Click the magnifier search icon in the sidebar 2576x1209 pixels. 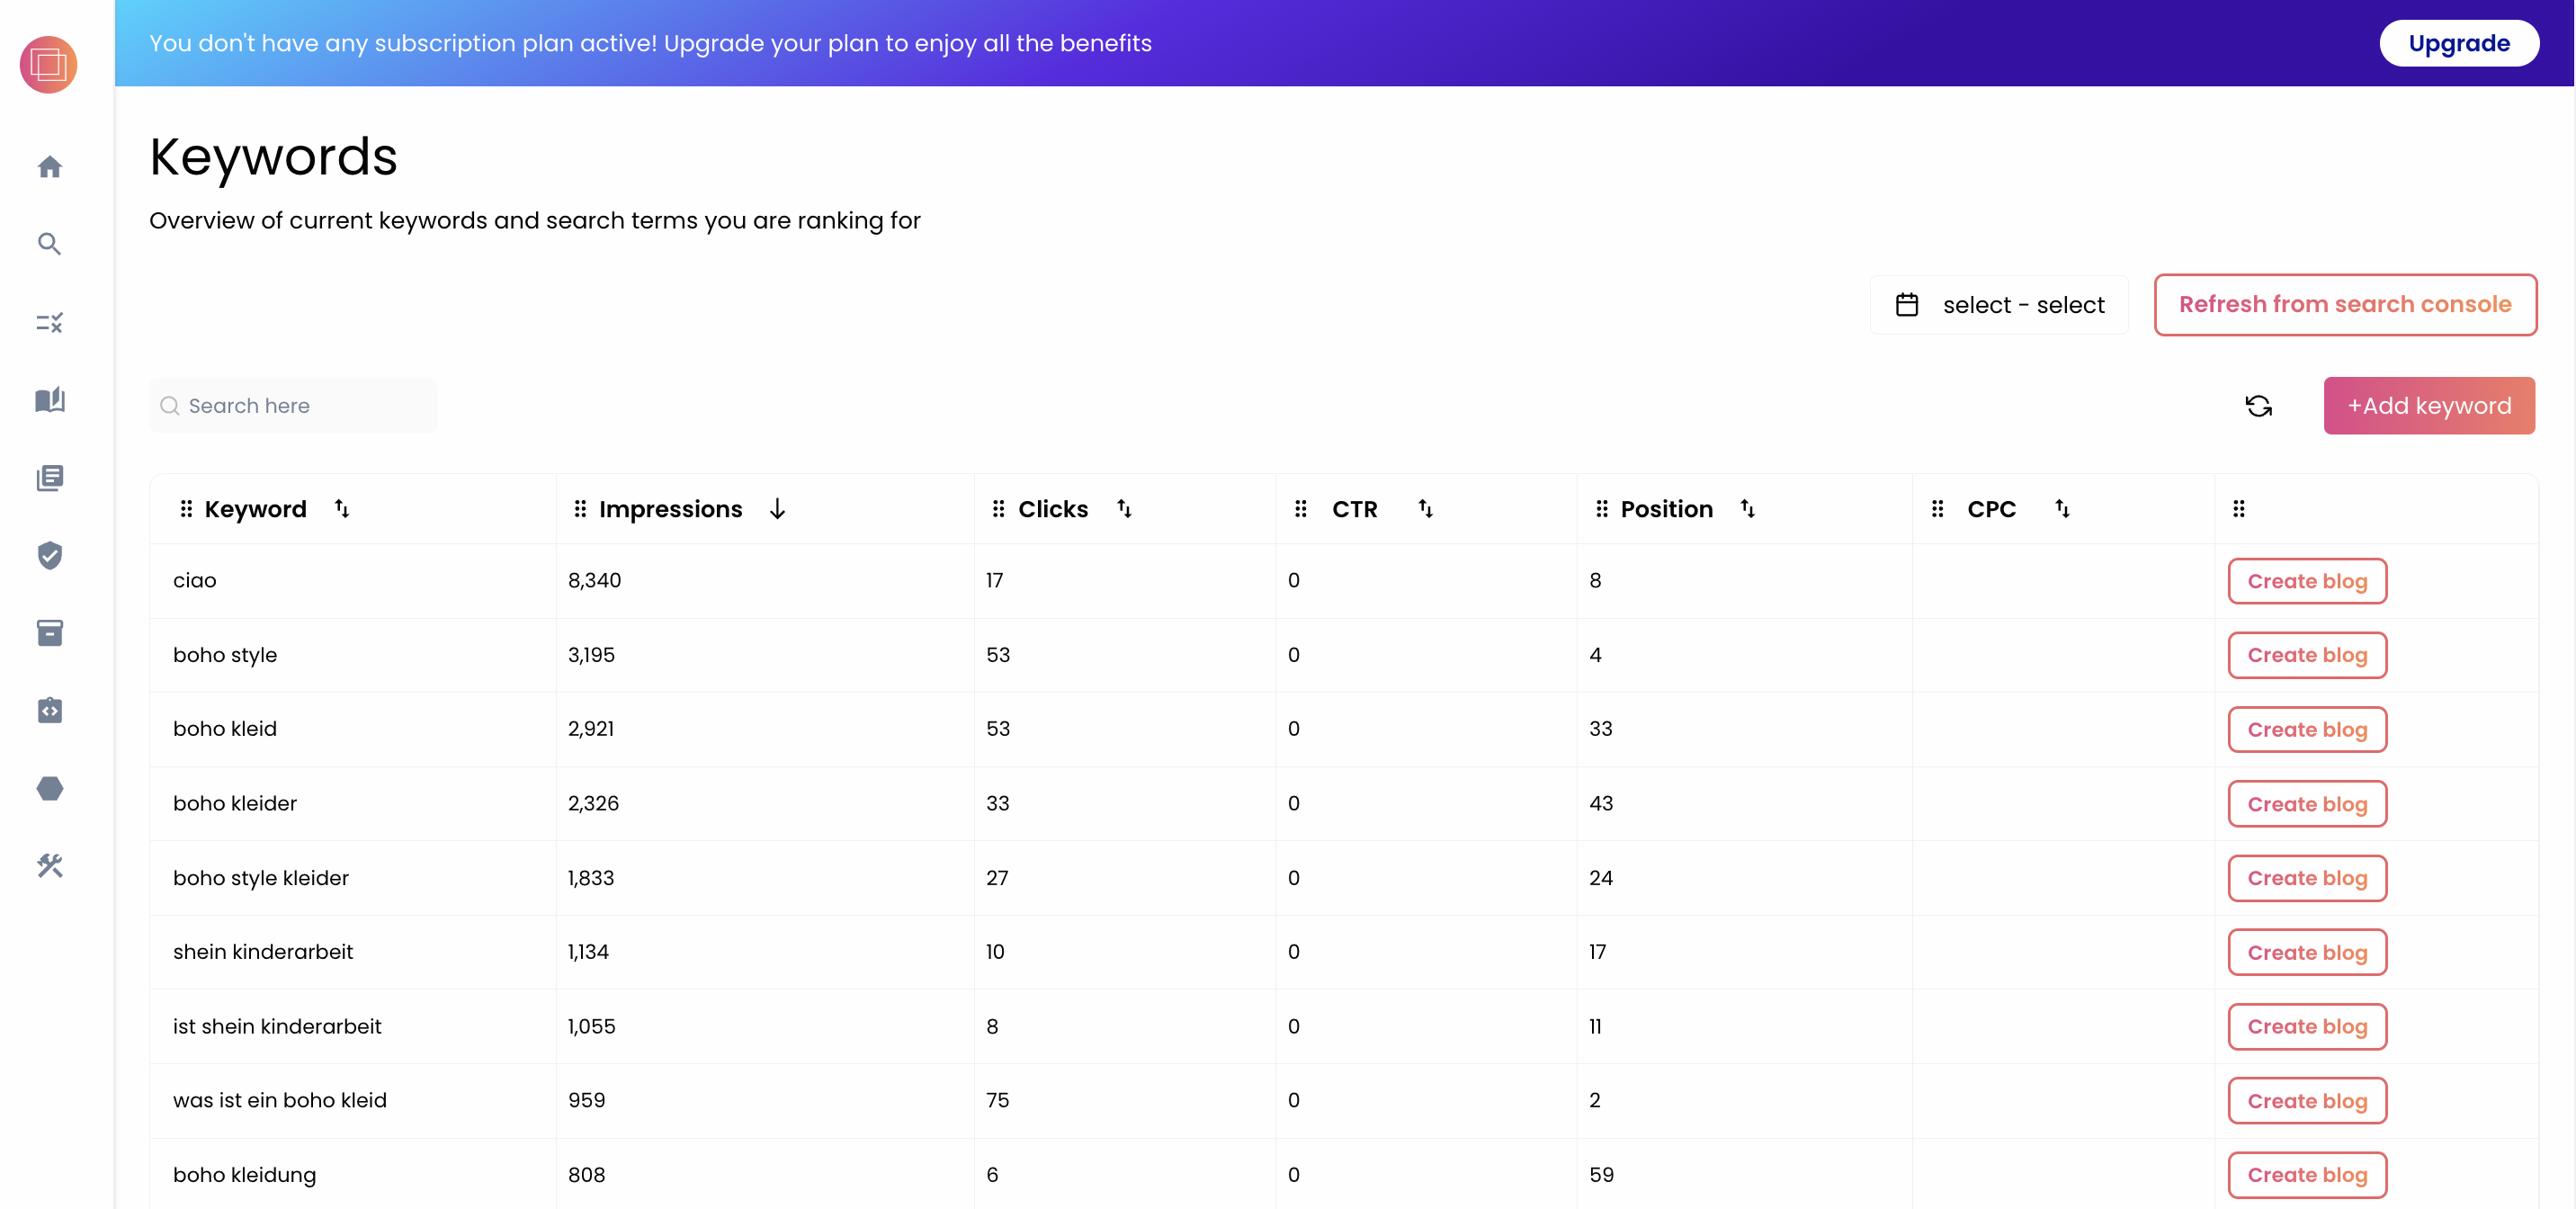click(x=49, y=244)
